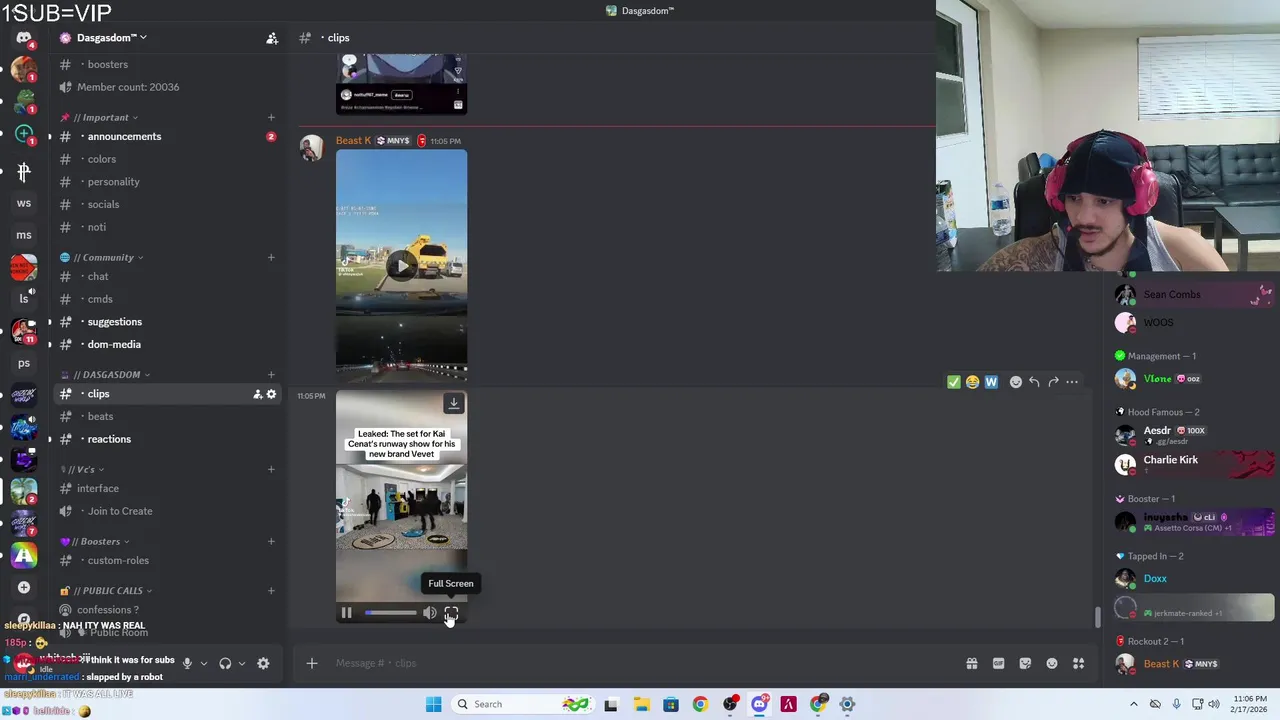Image resolution: width=1280 pixels, height=720 pixels.
Task: Add the W emoji reaction
Action: 991,382
